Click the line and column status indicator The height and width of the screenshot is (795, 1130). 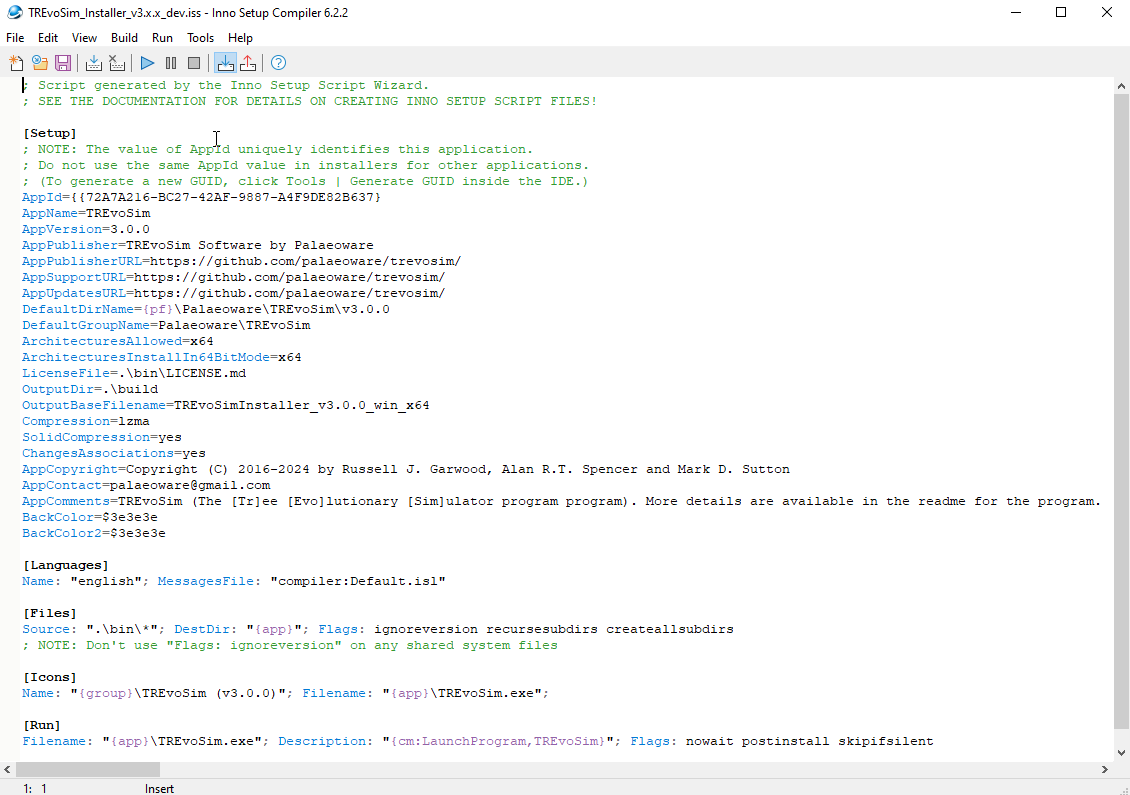[x=35, y=789]
